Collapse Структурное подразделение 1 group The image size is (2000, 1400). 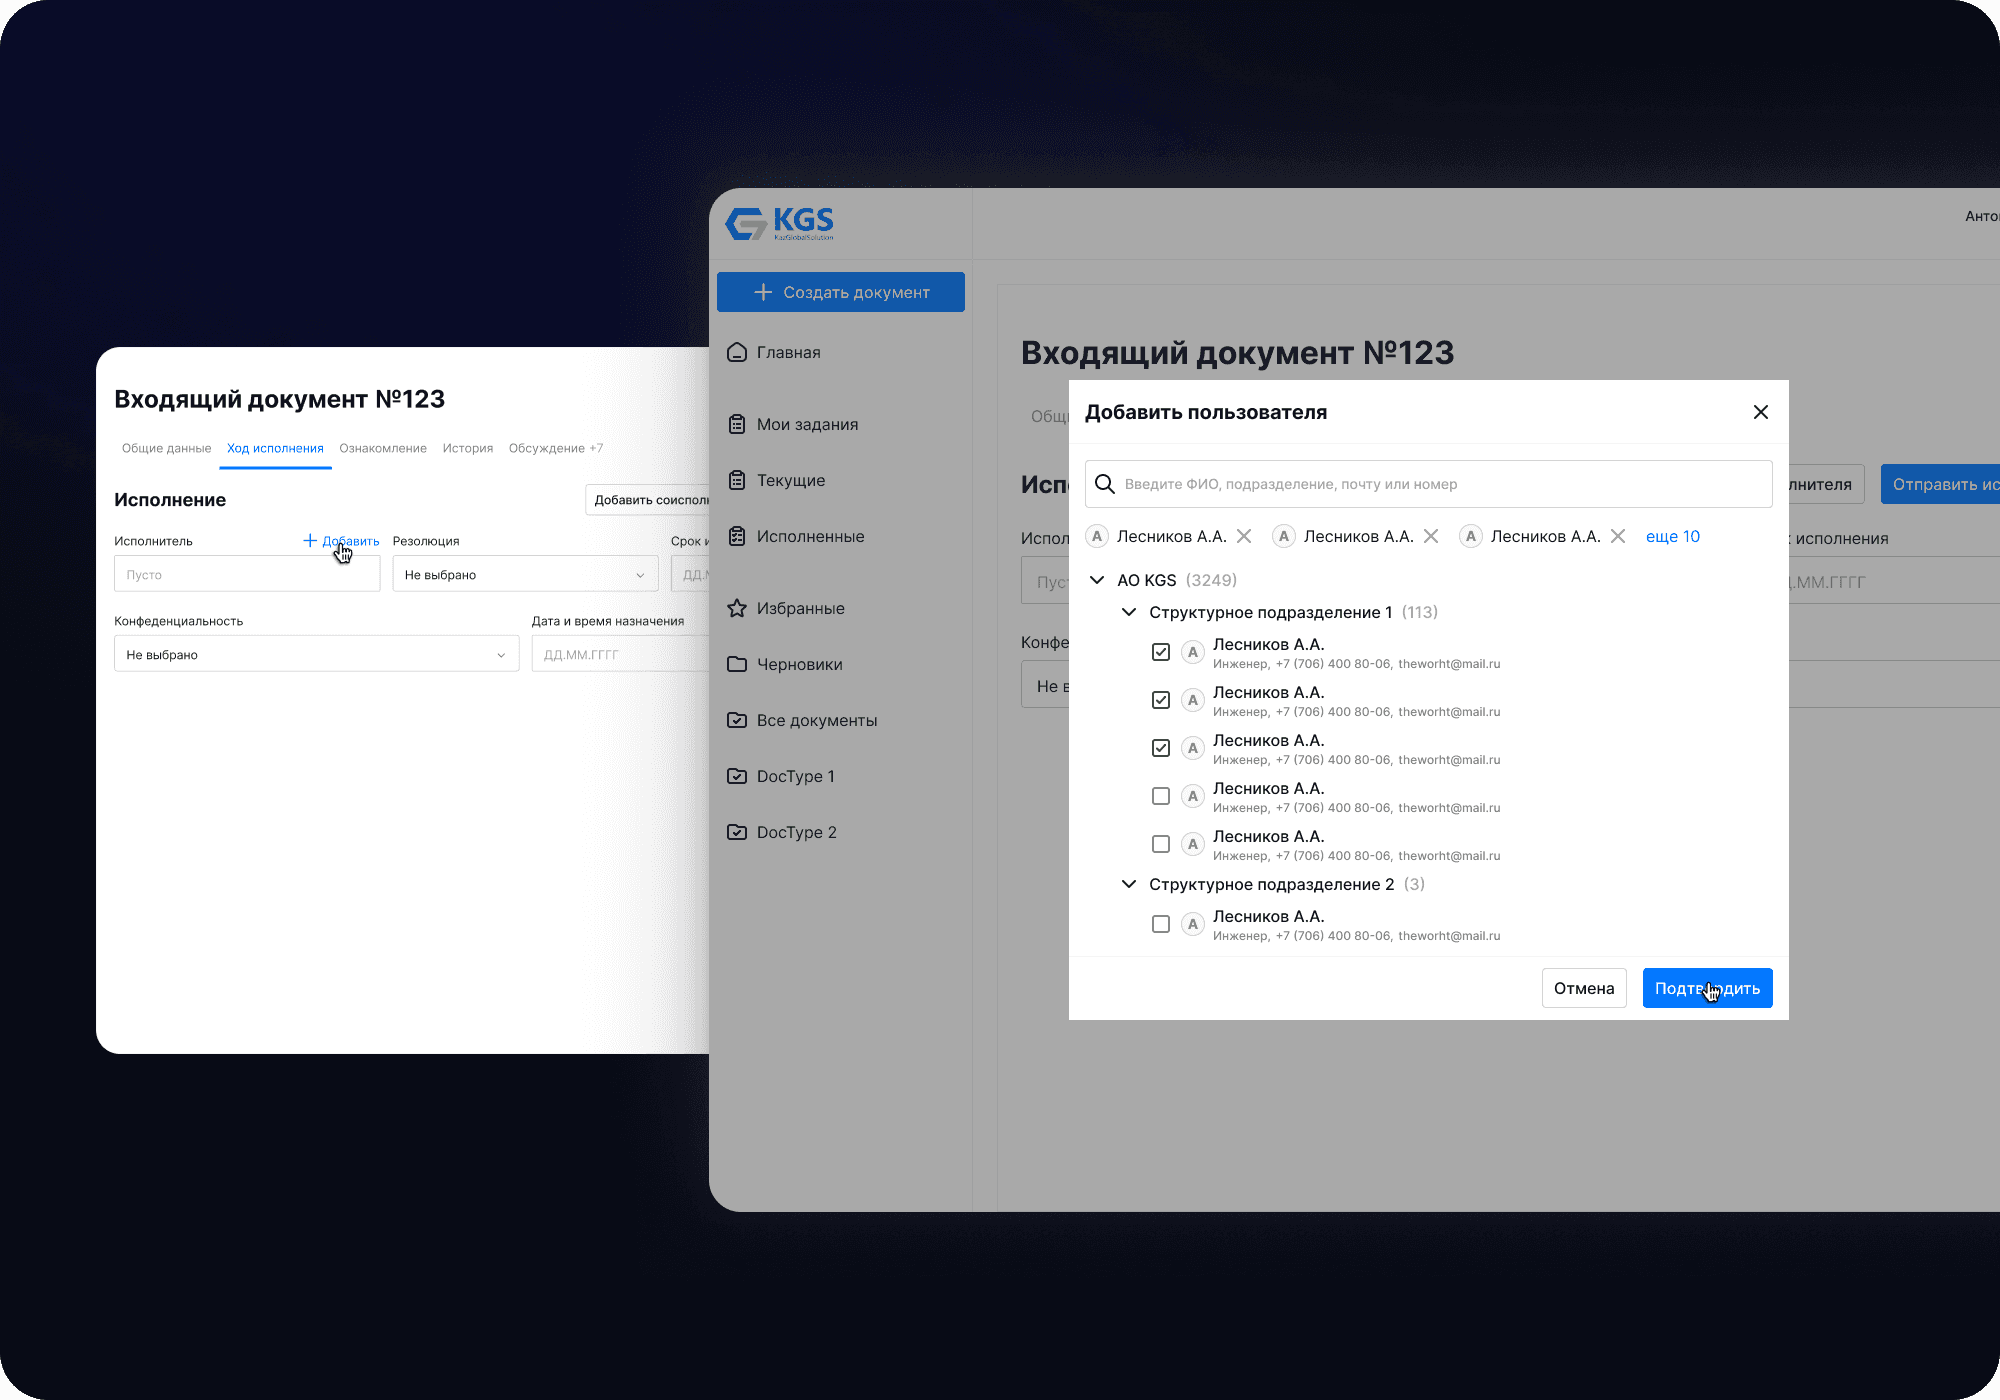point(1129,612)
